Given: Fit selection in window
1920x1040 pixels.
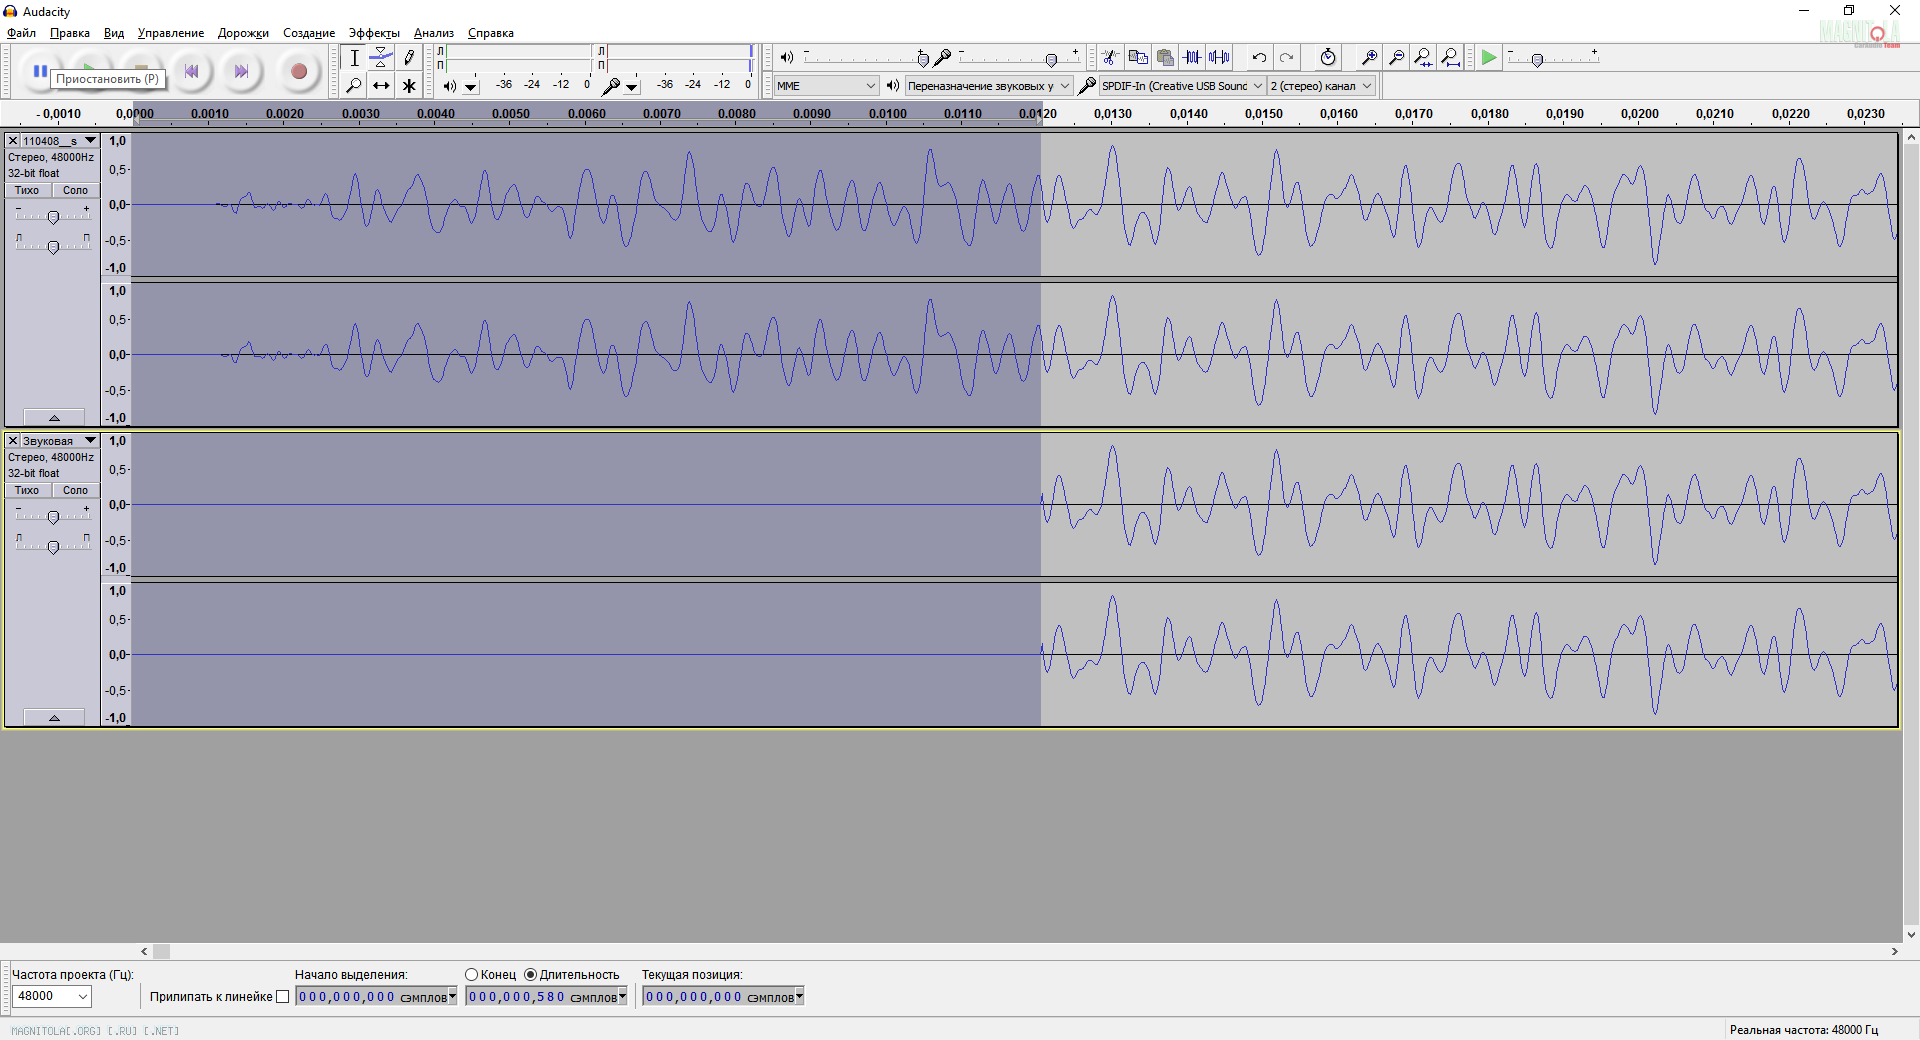Looking at the screenshot, I should [1423, 57].
